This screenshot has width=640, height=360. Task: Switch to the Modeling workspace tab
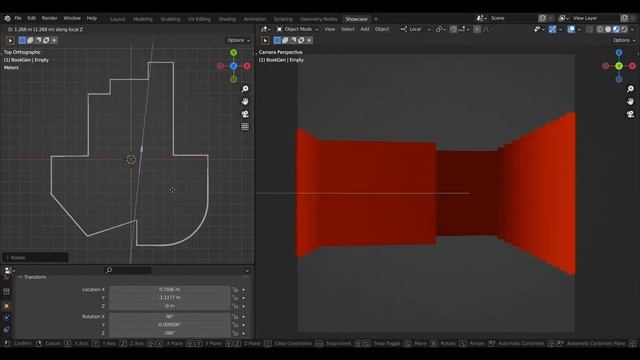(x=142, y=19)
